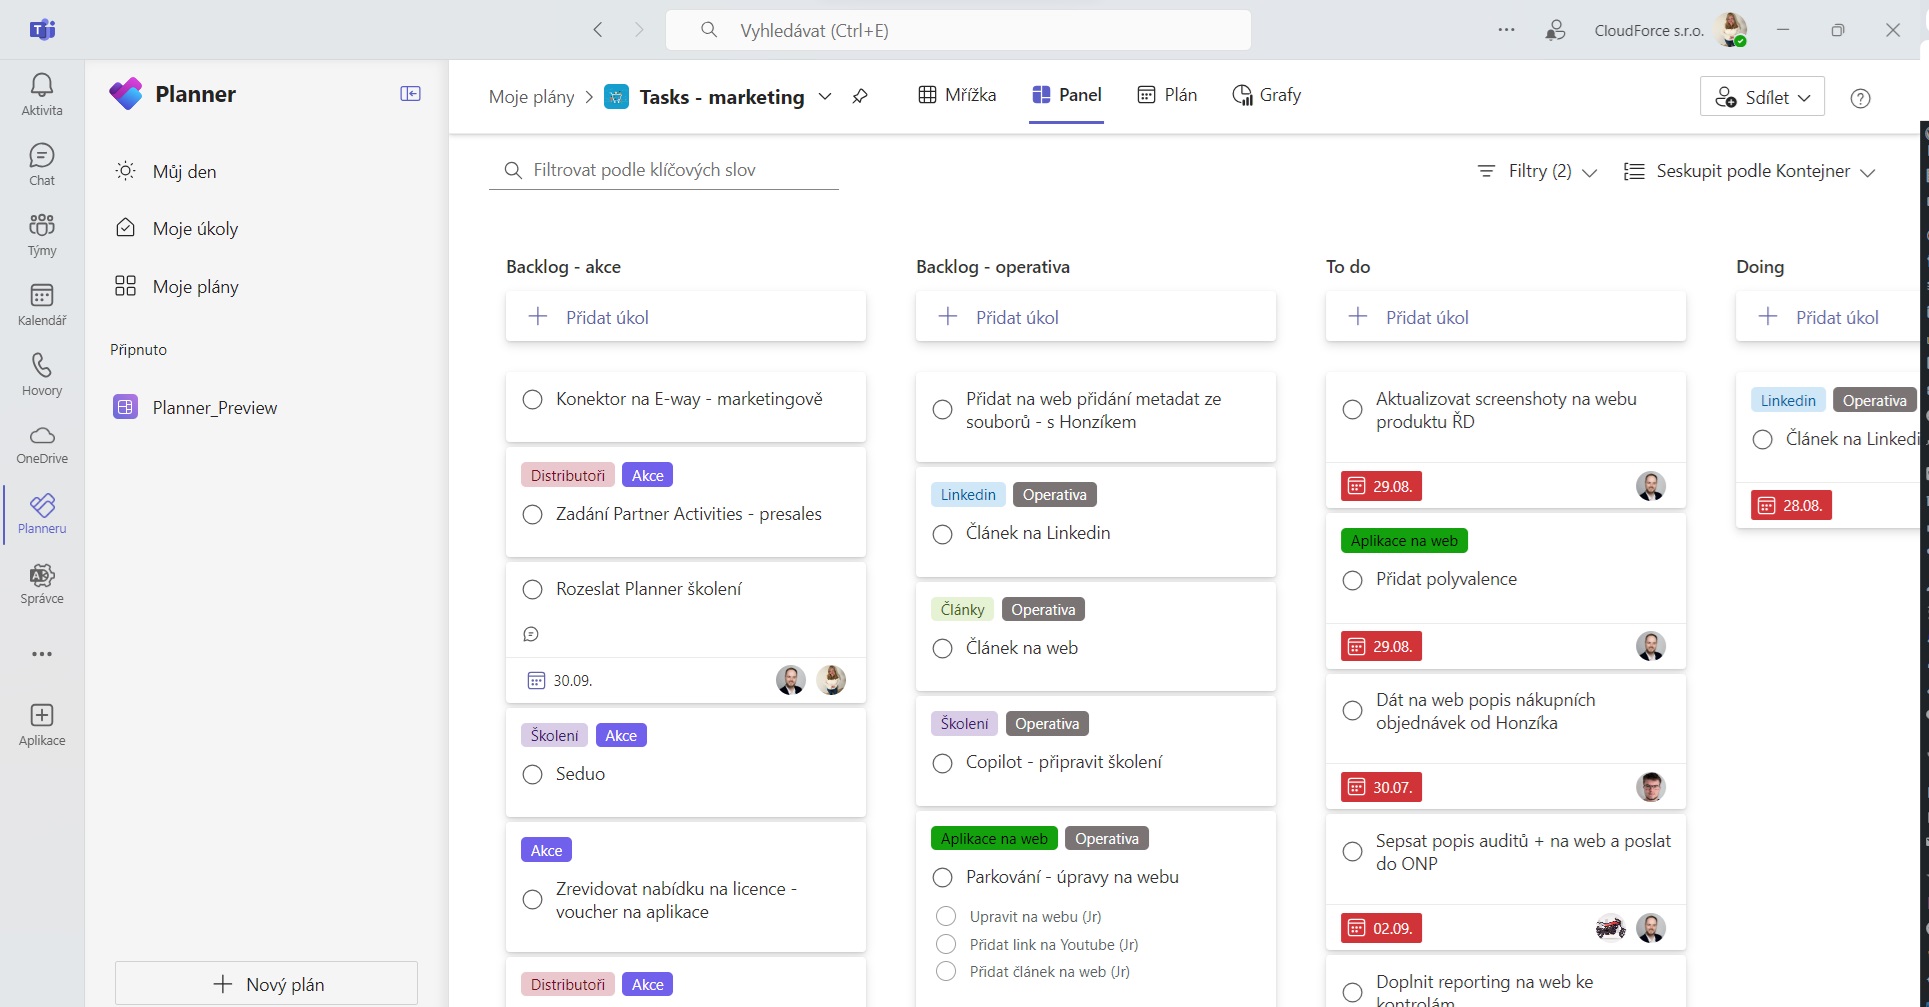Go forward with the right arrow
Viewport: 1929px width, 1007px height.
[x=640, y=30]
